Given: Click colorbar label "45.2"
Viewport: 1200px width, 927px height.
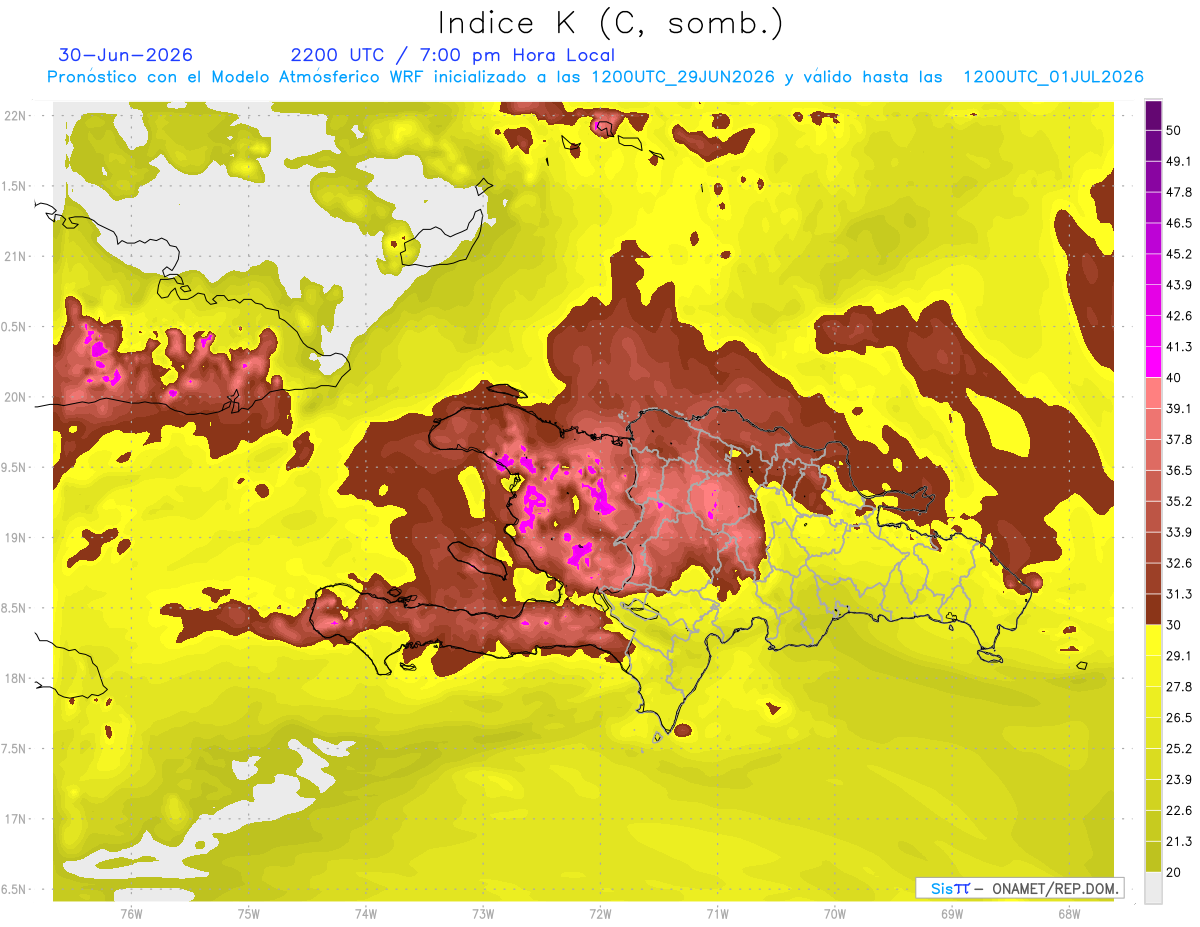Looking at the screenshot, I should click(x=1179, y=254).
